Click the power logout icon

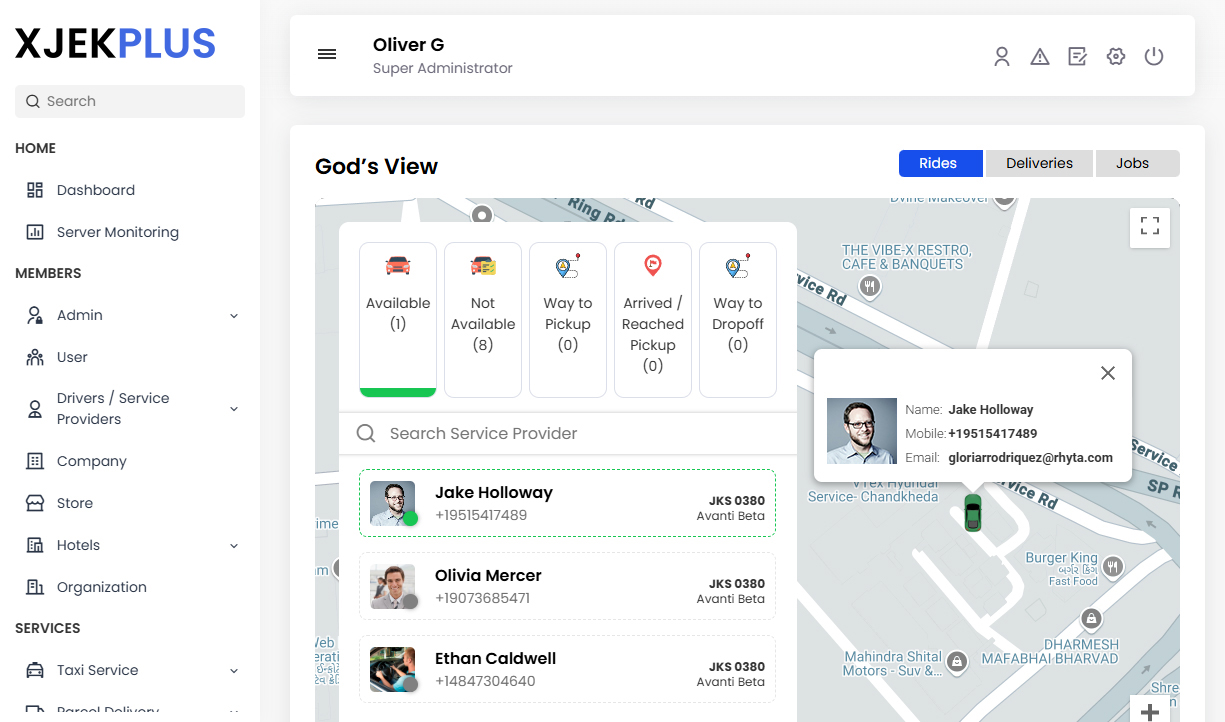[1154, 57]
